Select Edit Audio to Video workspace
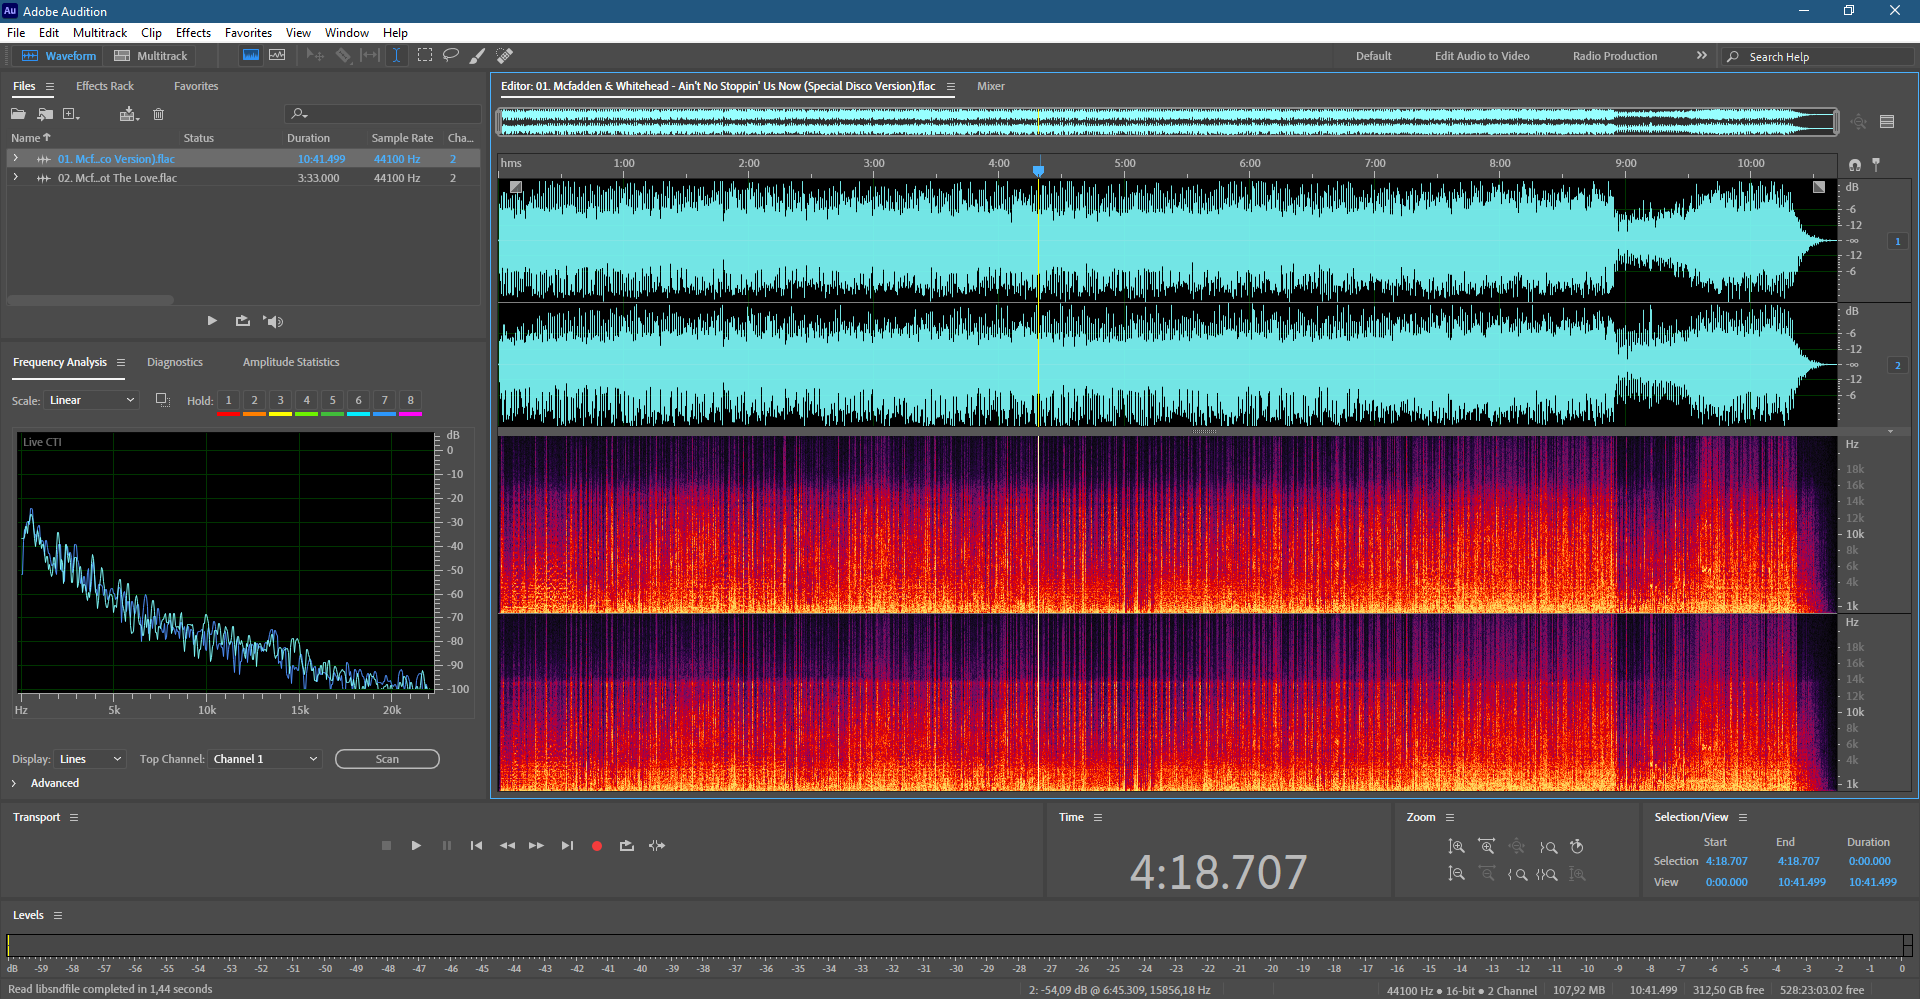The height and width of the screenshot is (999, 1920). point(1482,56)
